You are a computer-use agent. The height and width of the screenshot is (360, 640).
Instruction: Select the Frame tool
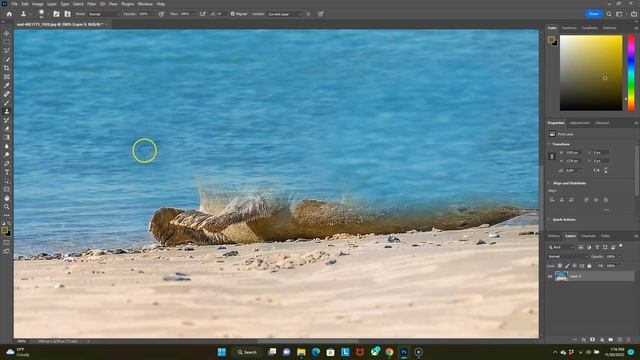(x=7, y=76)
